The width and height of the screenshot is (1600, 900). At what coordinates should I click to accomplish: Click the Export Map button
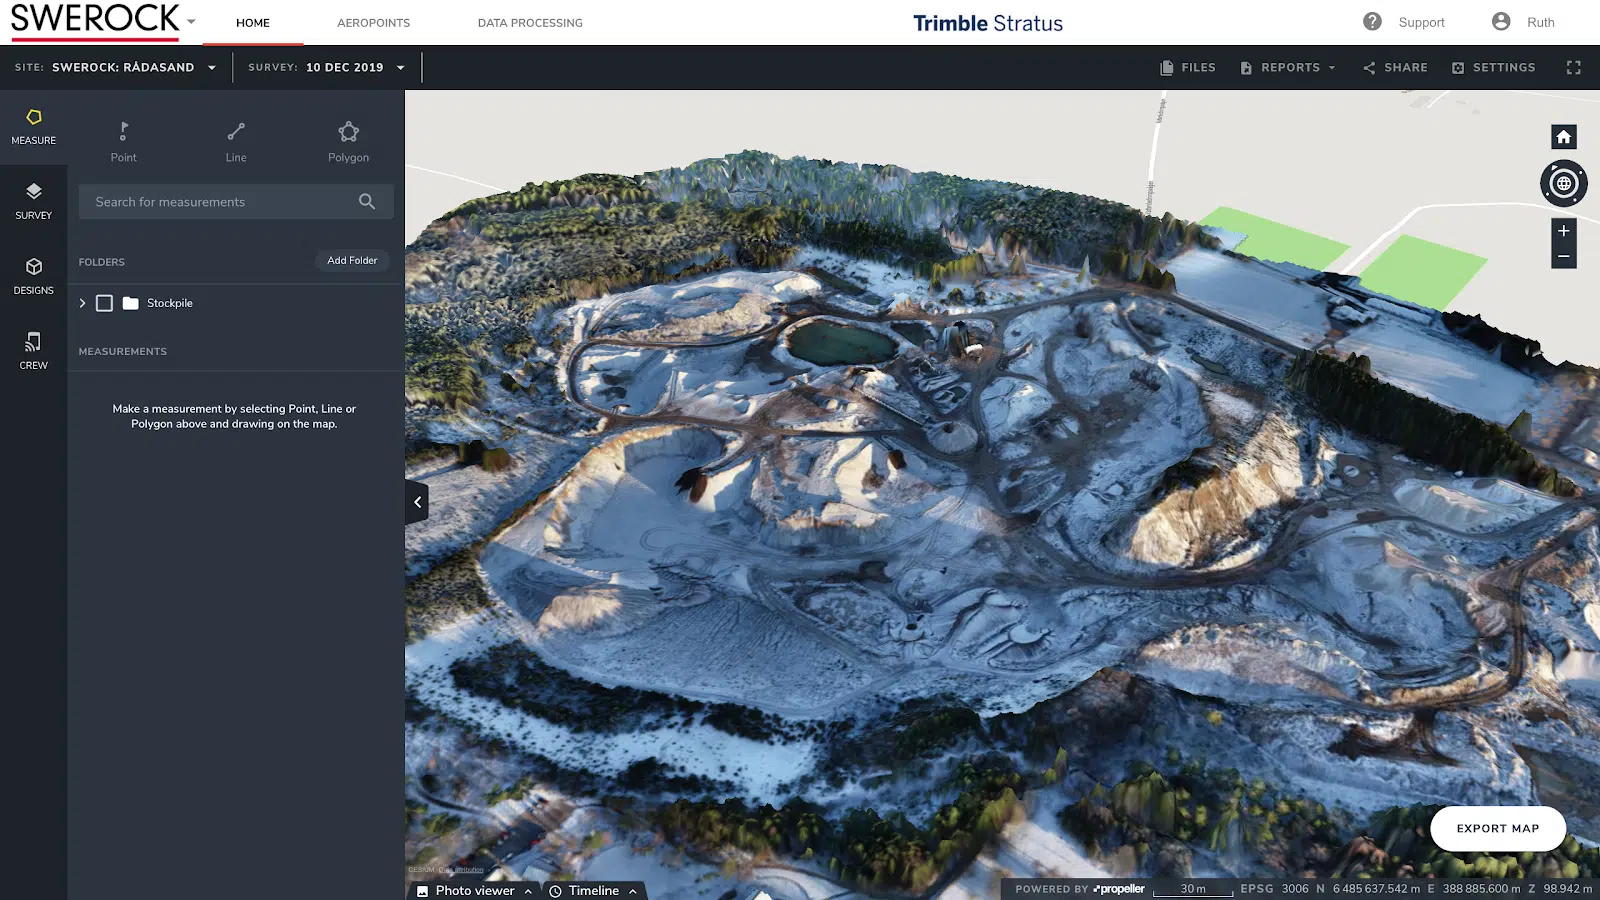1497,828
